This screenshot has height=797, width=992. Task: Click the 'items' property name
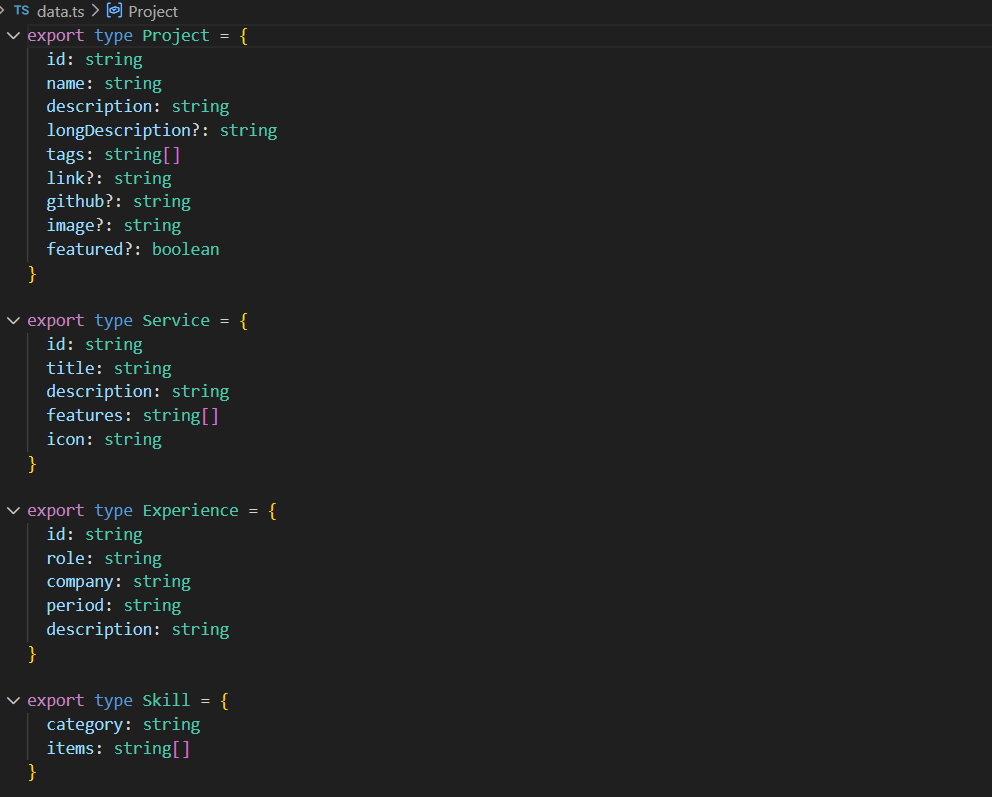tap(70, 748)
